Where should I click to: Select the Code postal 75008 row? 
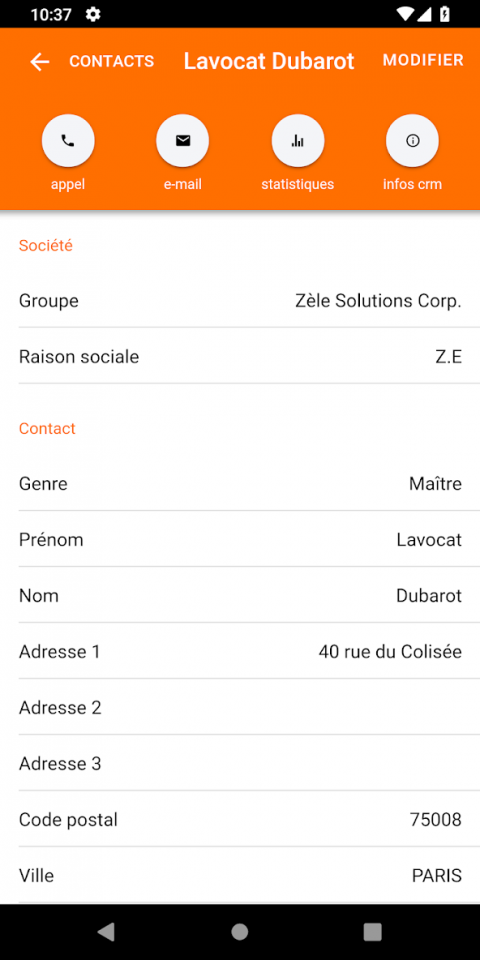[x=240, y=819]
